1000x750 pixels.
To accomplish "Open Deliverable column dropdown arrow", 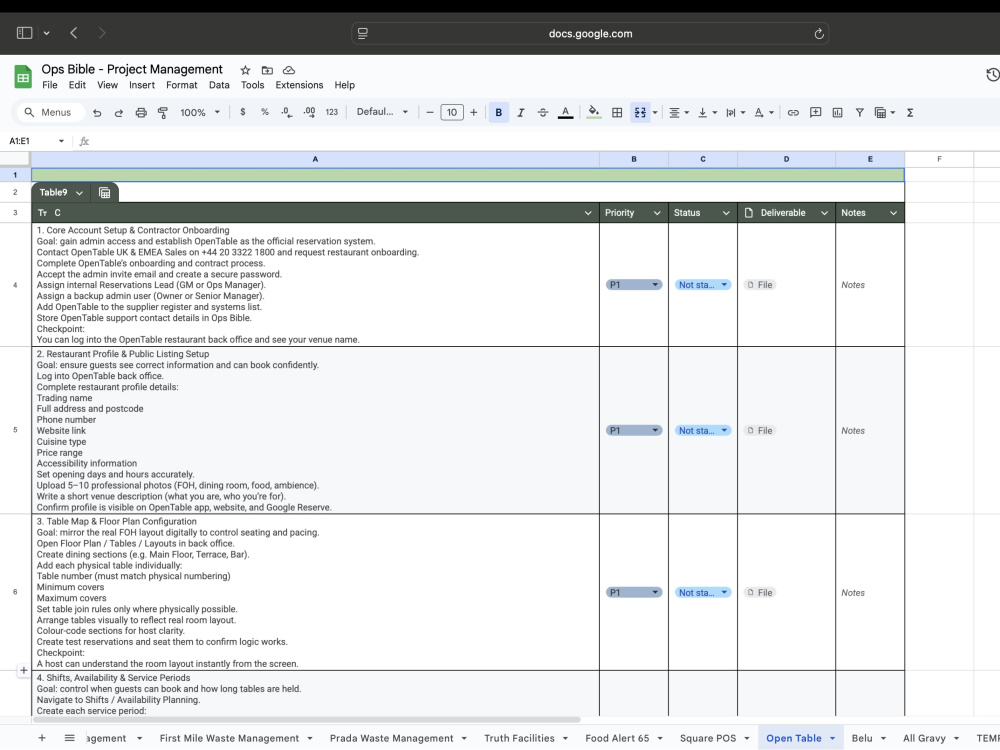I will click(x=824, y=213).
